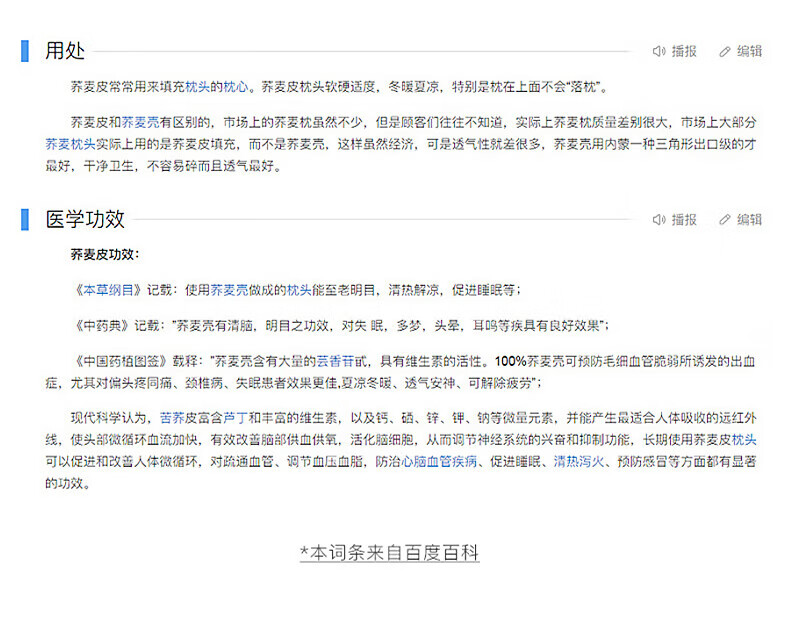Click the speaker icon in 医学功效 section
The width and height of the screenshot is (790, 638).
[659, 219]
